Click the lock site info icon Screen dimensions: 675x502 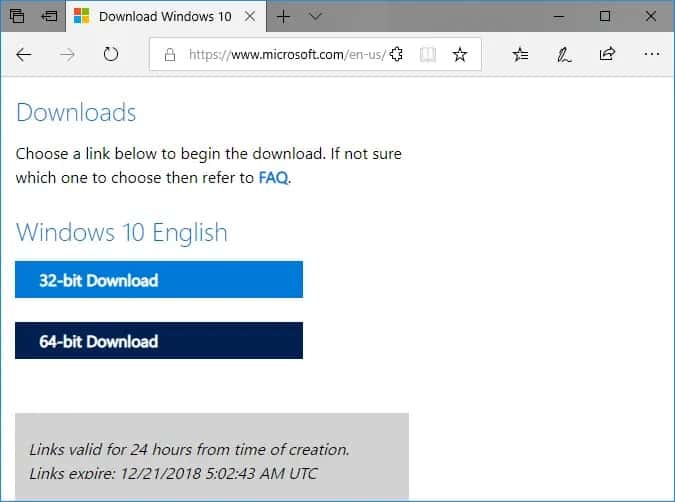click(170, 55)
